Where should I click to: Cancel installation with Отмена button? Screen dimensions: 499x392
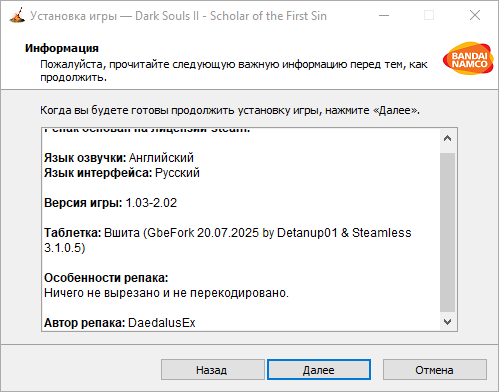pos(435,370)
